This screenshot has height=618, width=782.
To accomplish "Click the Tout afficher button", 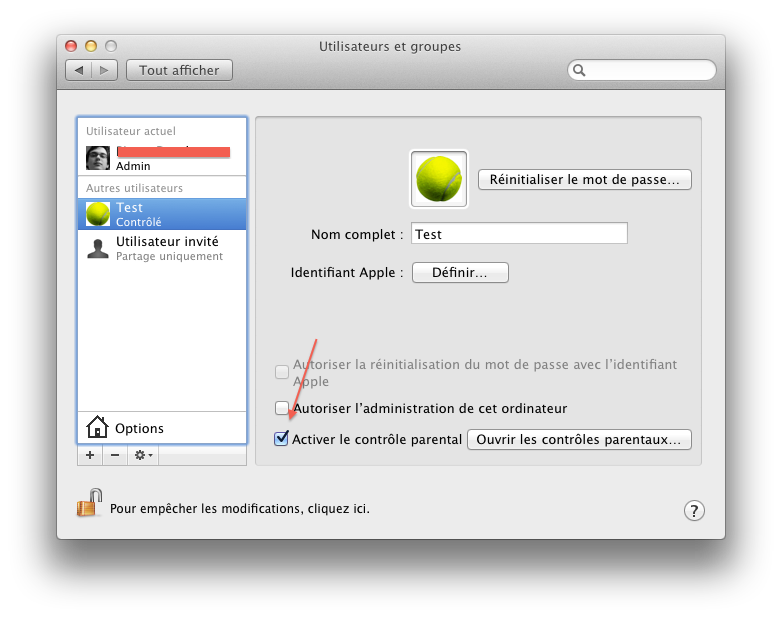I will coord(181,70).
